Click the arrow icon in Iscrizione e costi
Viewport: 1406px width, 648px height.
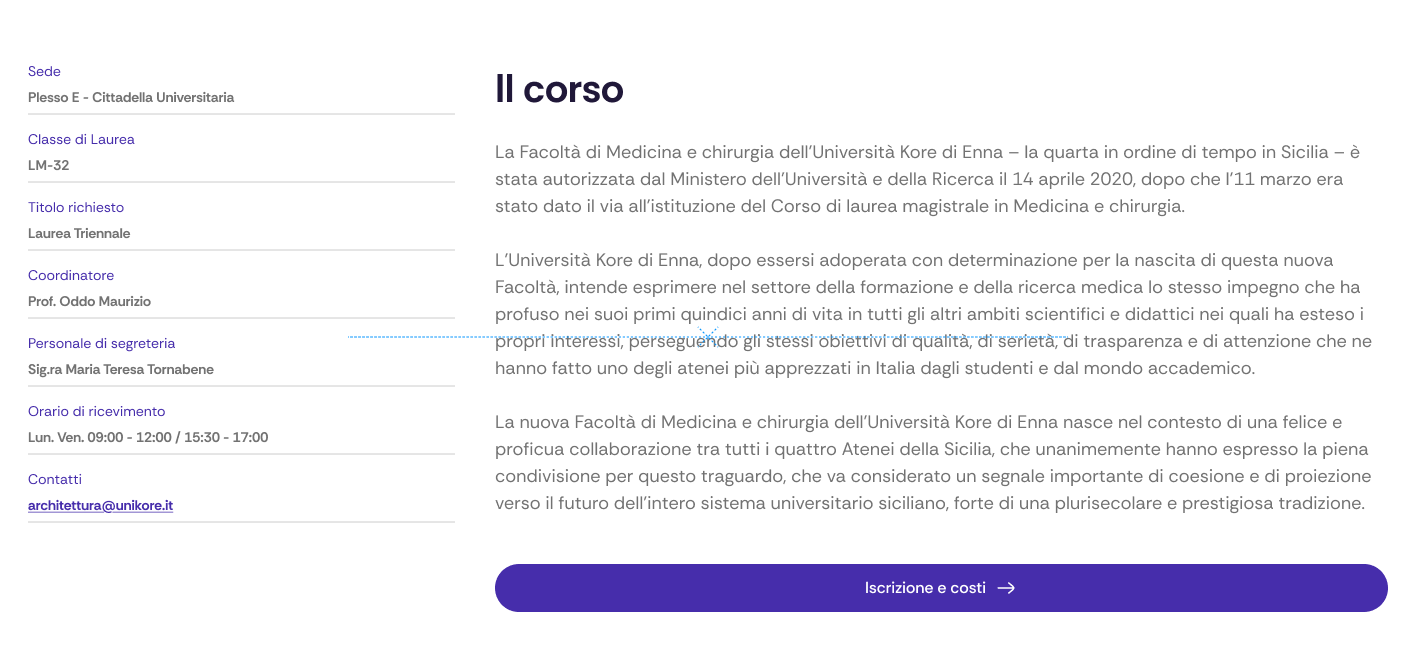click(1007, 588)
